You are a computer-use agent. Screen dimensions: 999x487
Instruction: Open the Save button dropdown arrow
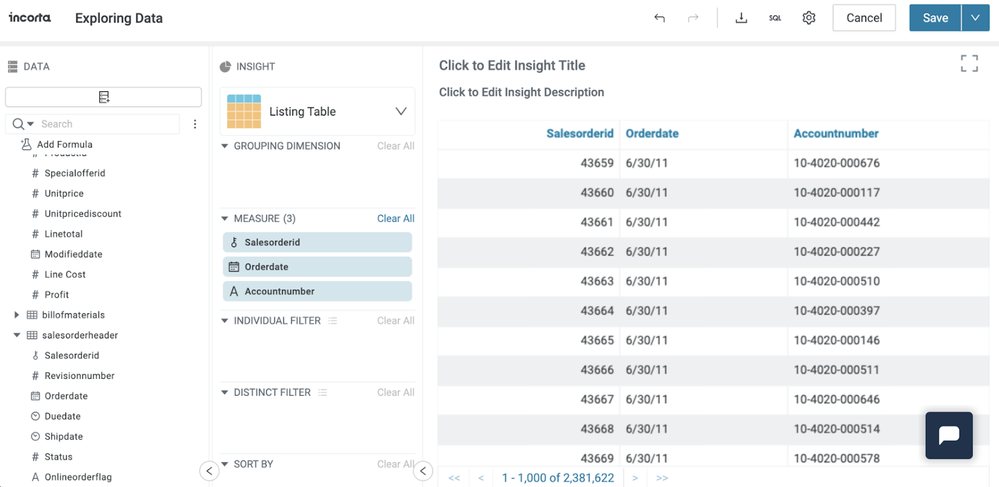coord(975,18)
